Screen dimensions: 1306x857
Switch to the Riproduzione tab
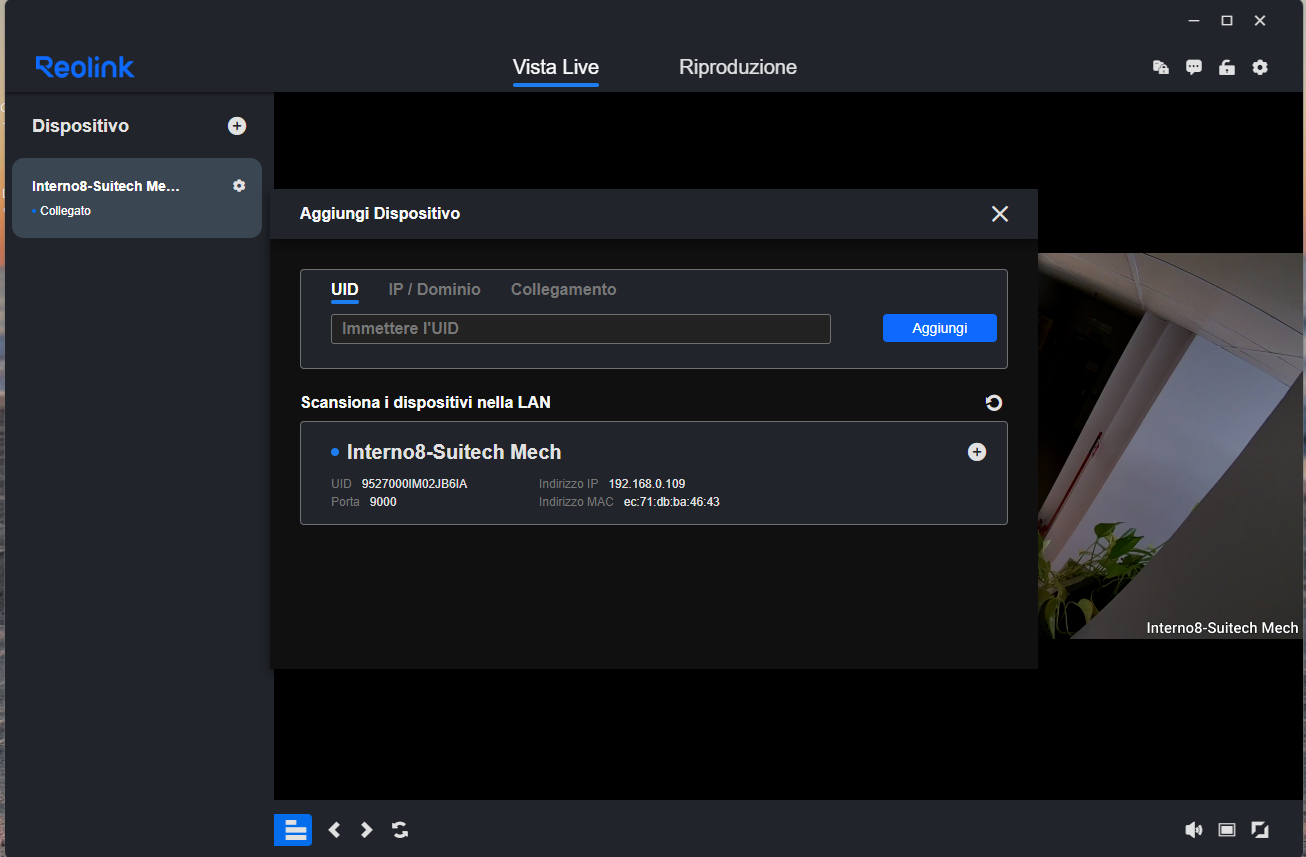(x=737, y=68)
